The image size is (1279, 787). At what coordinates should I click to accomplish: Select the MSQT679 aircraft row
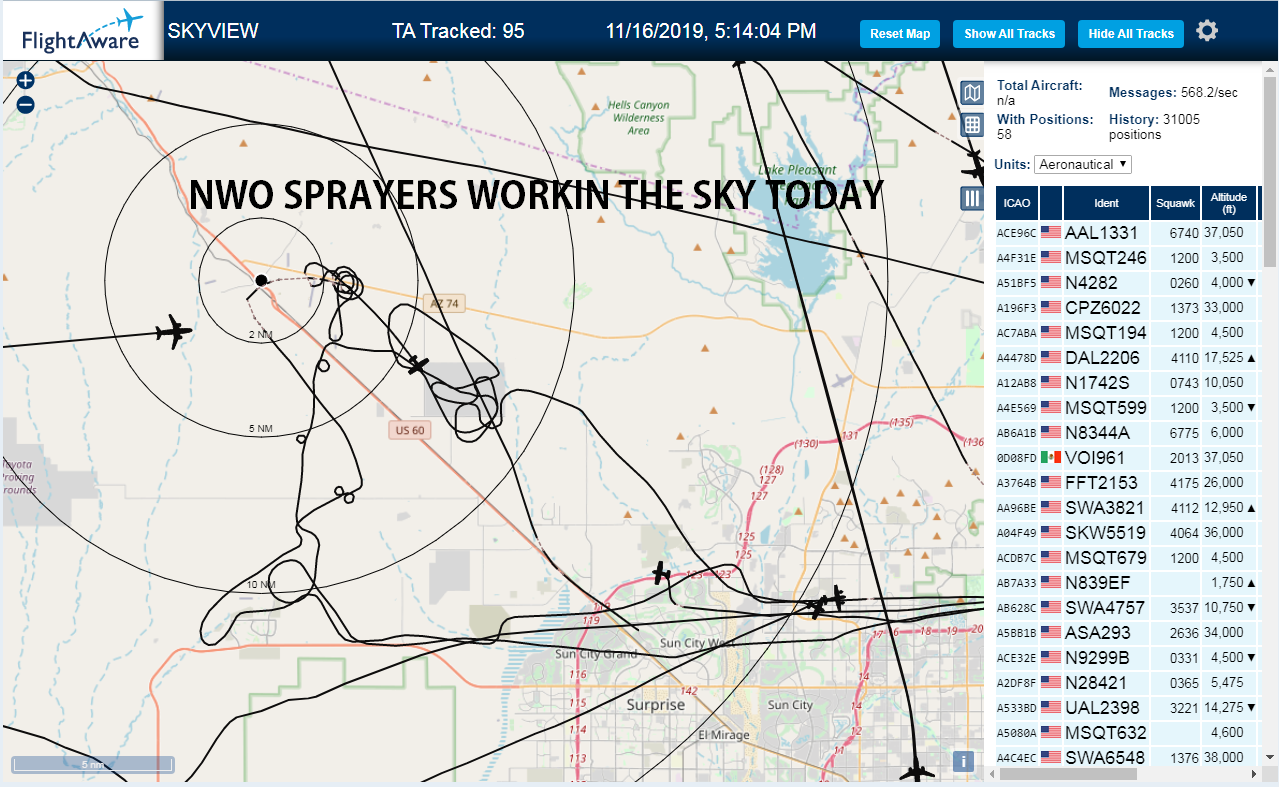[x=1127, y=557]
